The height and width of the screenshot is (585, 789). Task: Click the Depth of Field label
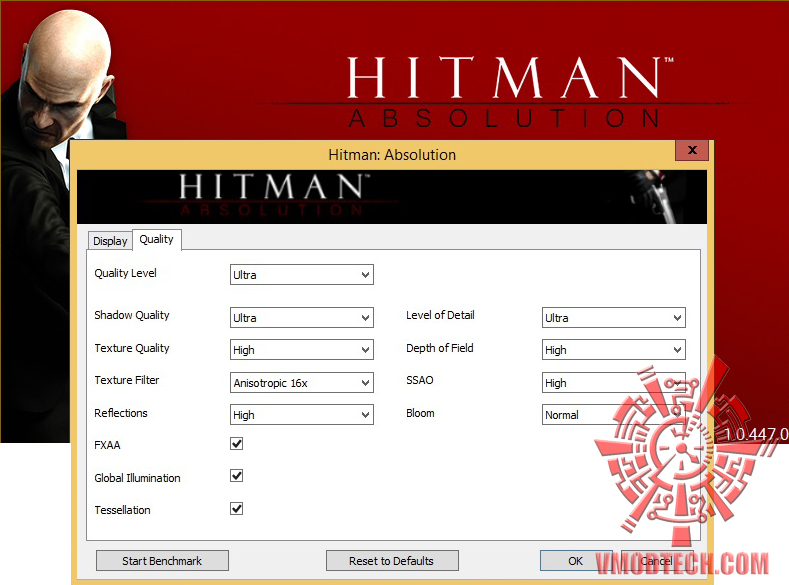tap(440, 348)
